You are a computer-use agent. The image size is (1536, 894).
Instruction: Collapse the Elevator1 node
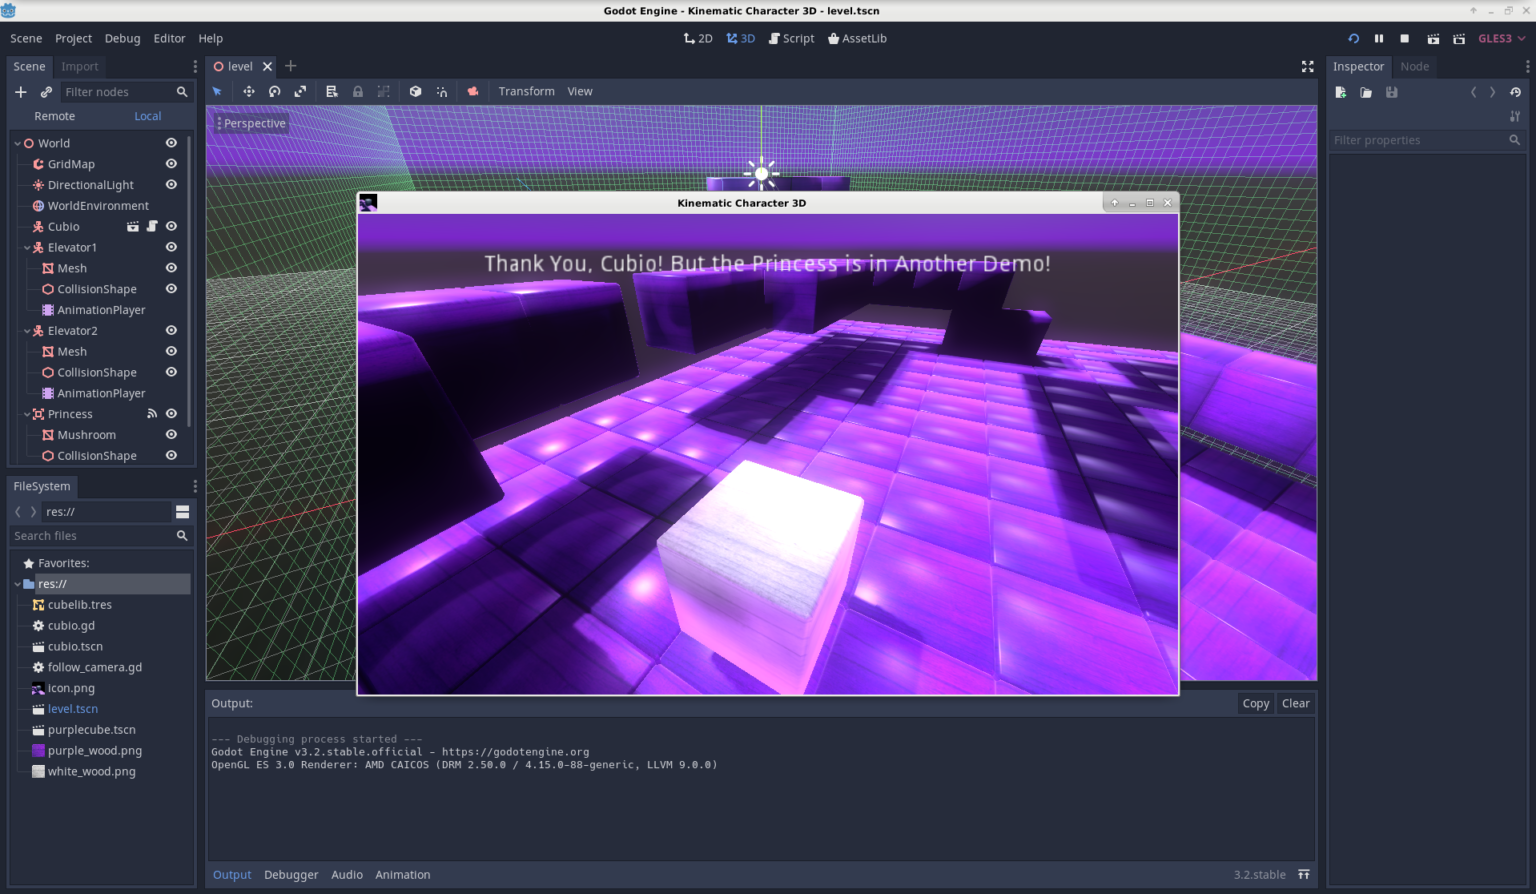[x=27, y=248]
